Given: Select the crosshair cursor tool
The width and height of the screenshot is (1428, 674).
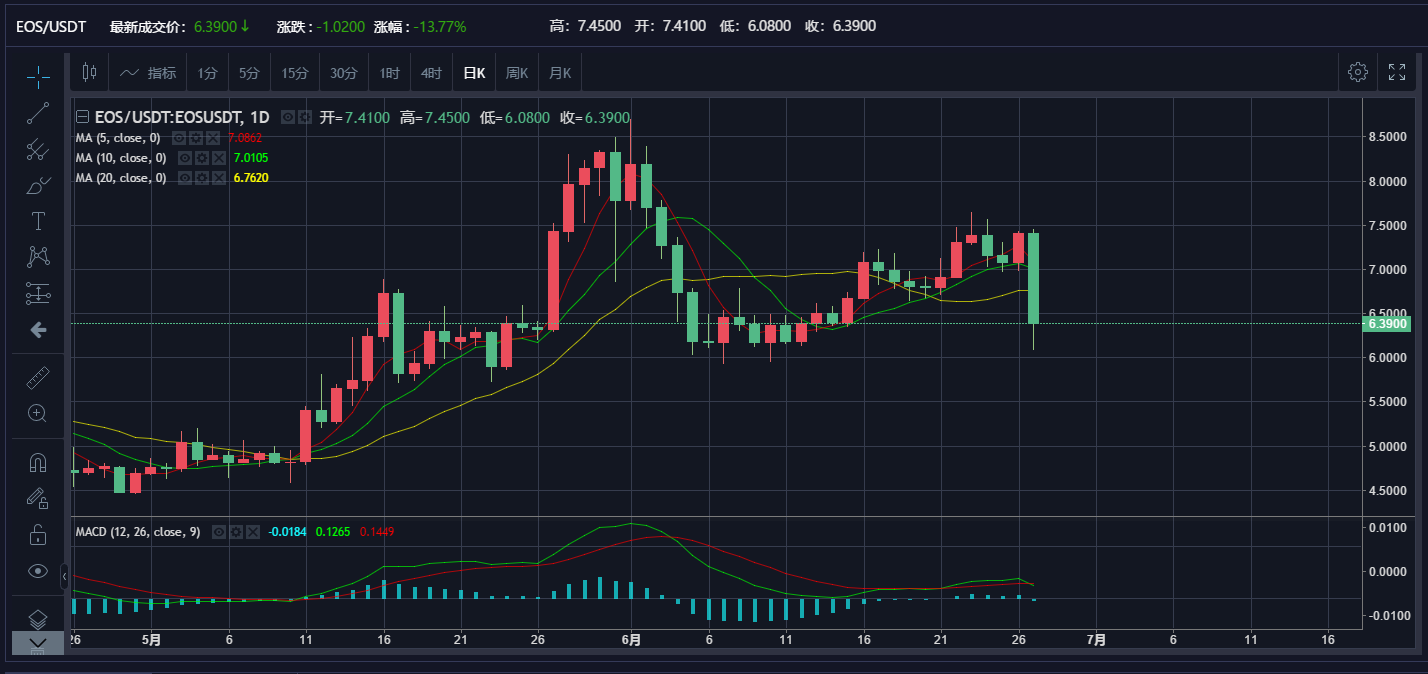Looking at the screenshot, I should click(x=38, y=75).
